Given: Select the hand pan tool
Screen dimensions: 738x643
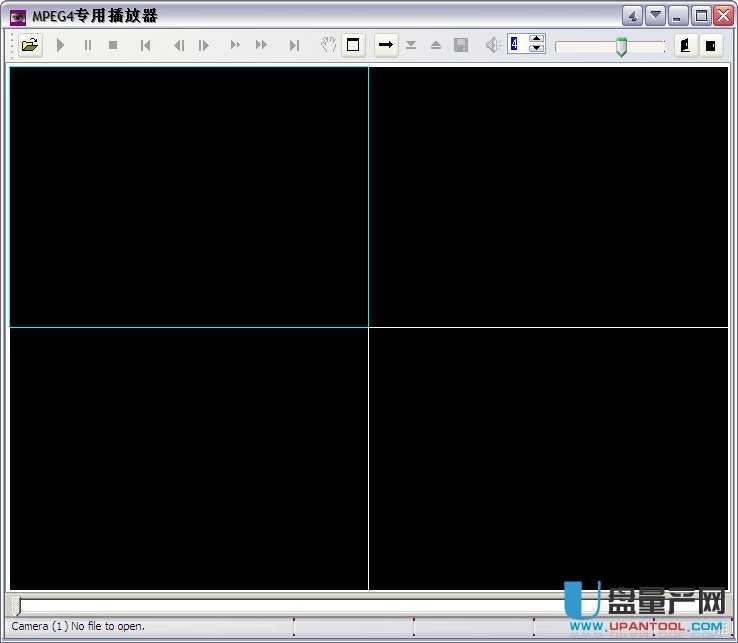Looking at the screenshot, I should [x=328, y=45].
